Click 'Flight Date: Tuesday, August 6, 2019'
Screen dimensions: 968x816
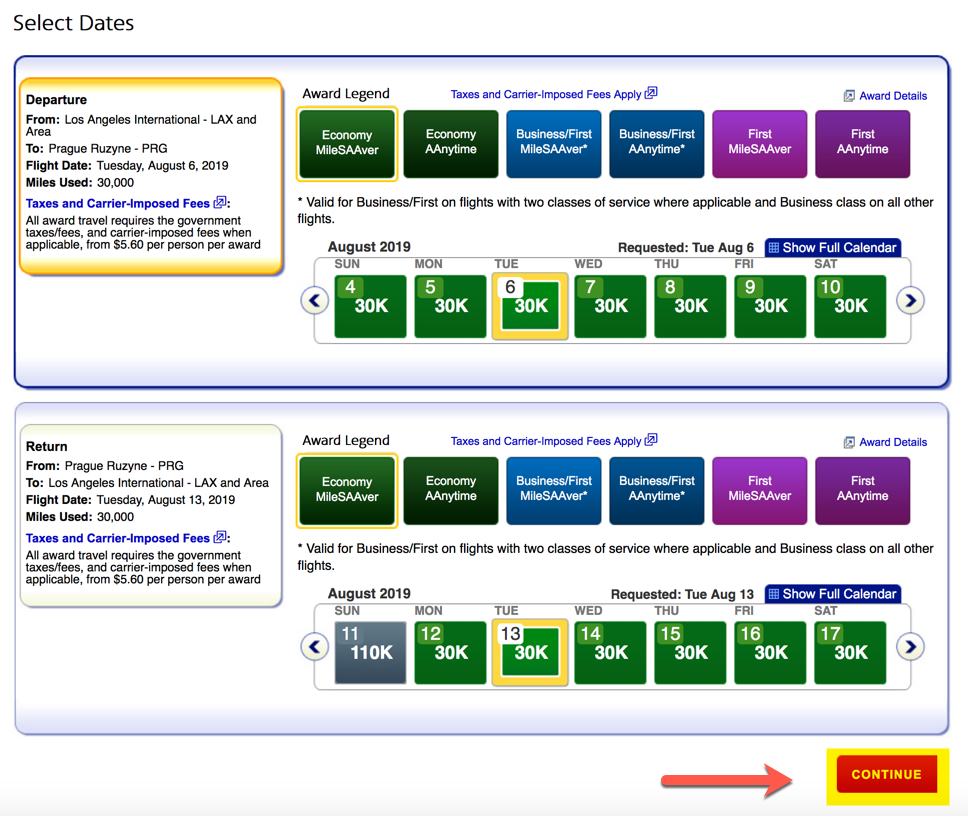pyautogui.click(x=127, y=165)
